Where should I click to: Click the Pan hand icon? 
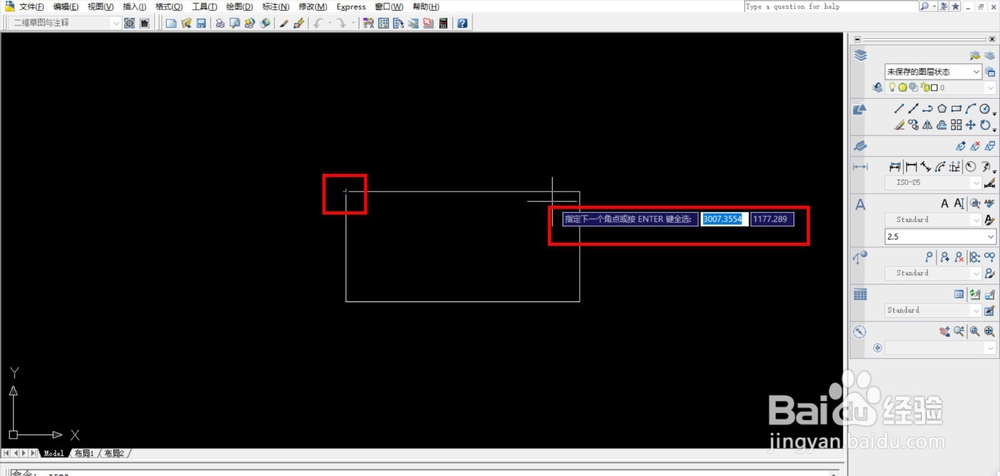(945, 332)
